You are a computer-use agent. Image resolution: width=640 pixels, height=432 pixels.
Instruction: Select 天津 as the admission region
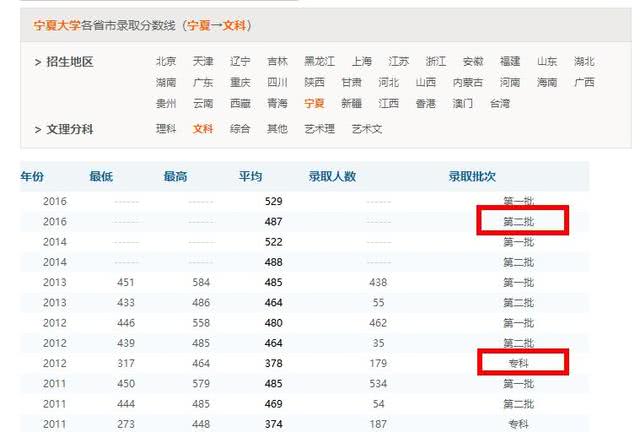(x=203, y=61)
